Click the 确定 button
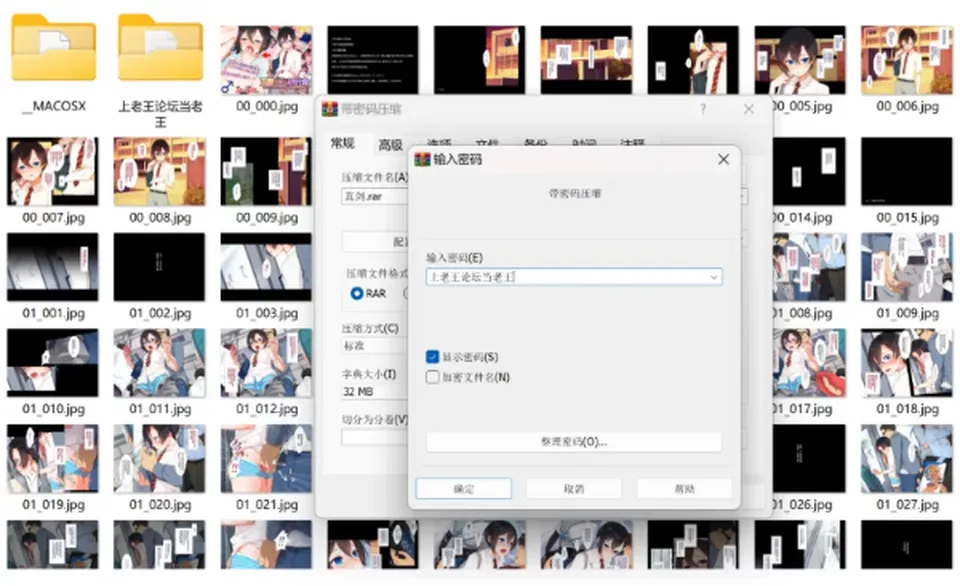The width and height of the screenshot is (960, 586). point(463,489)
